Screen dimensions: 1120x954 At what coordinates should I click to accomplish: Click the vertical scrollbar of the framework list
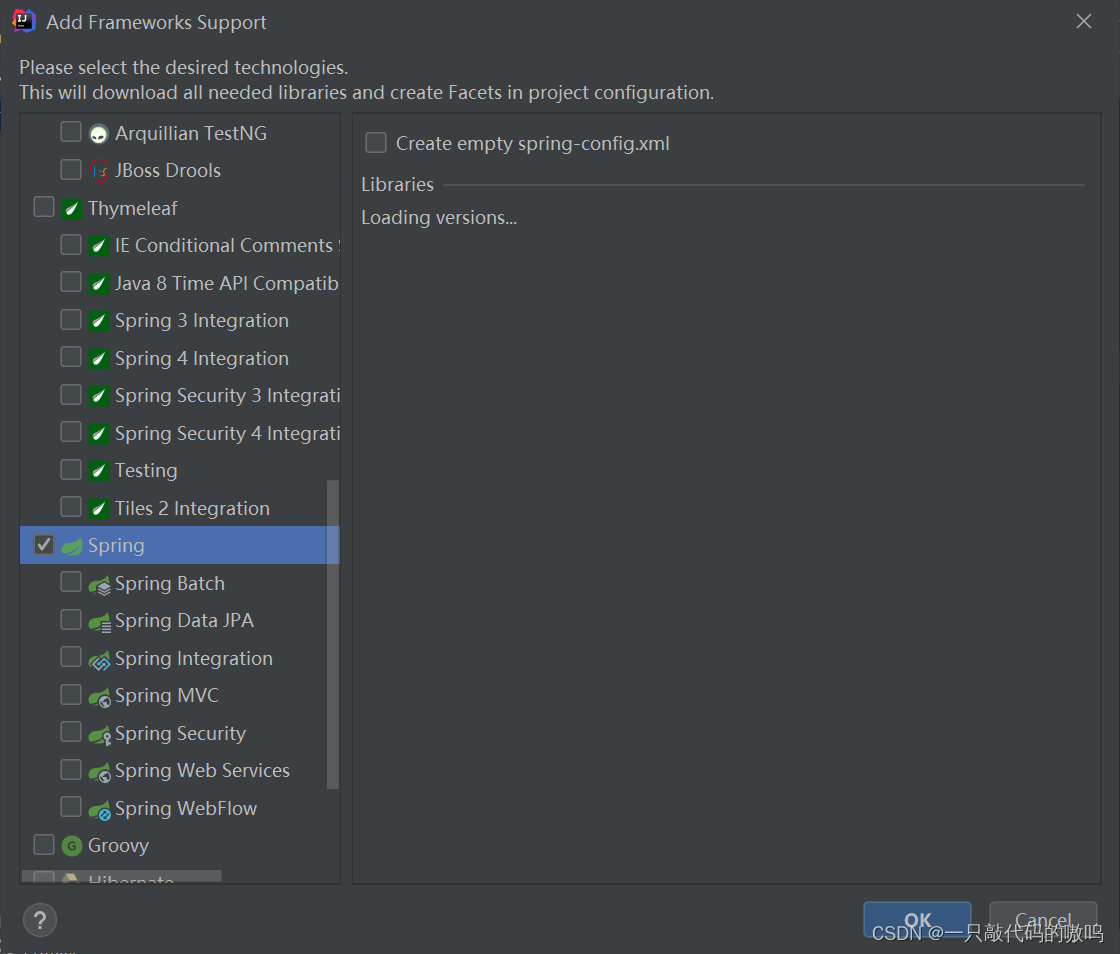tap(333, 635)
